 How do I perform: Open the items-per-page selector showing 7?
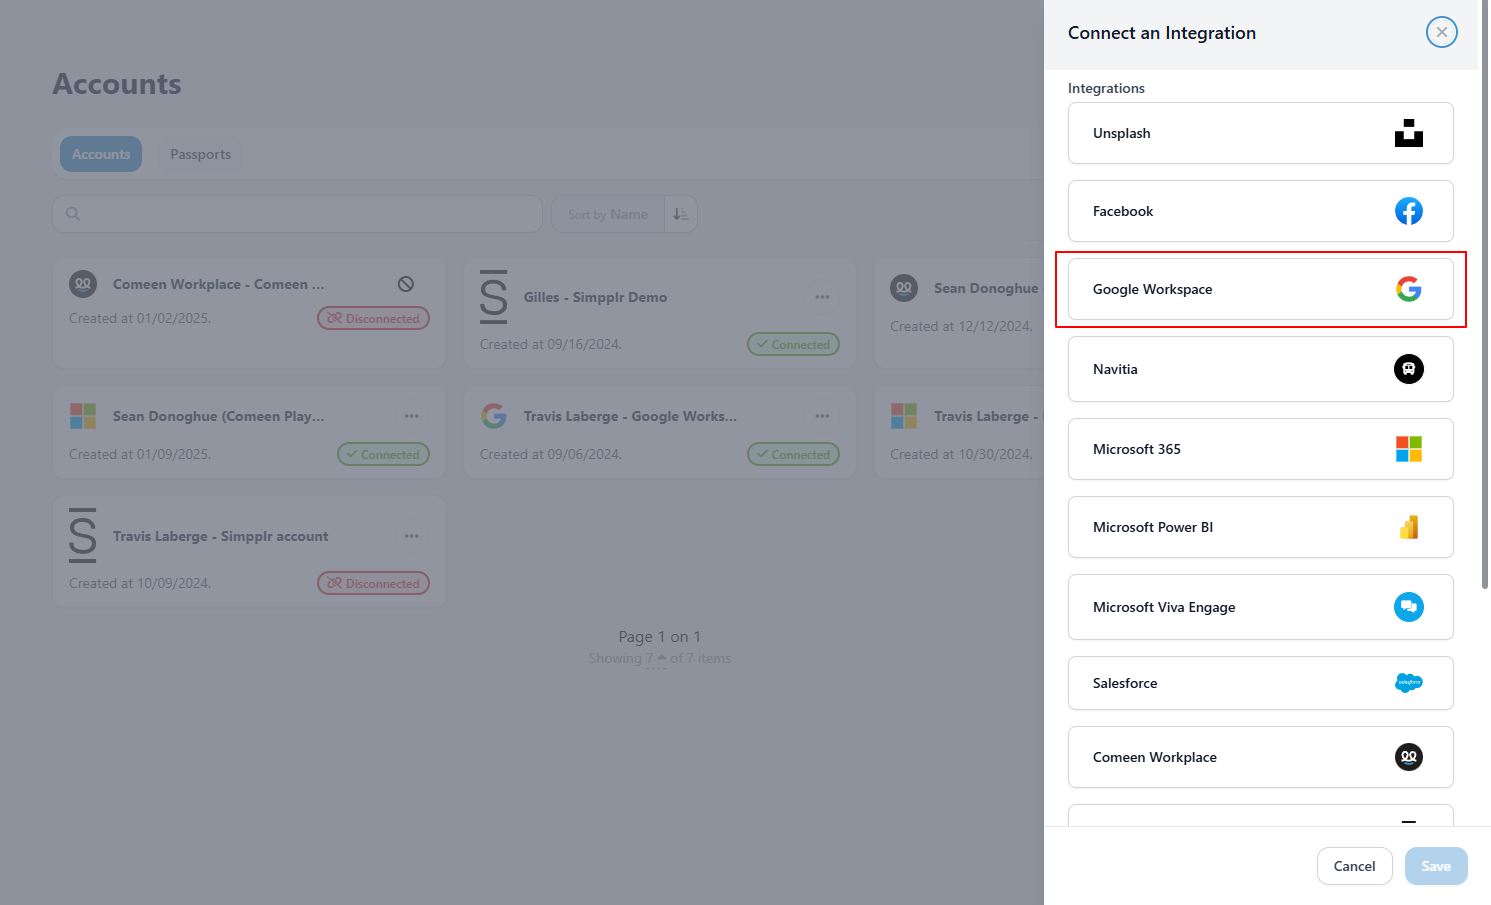coord(655,658)
